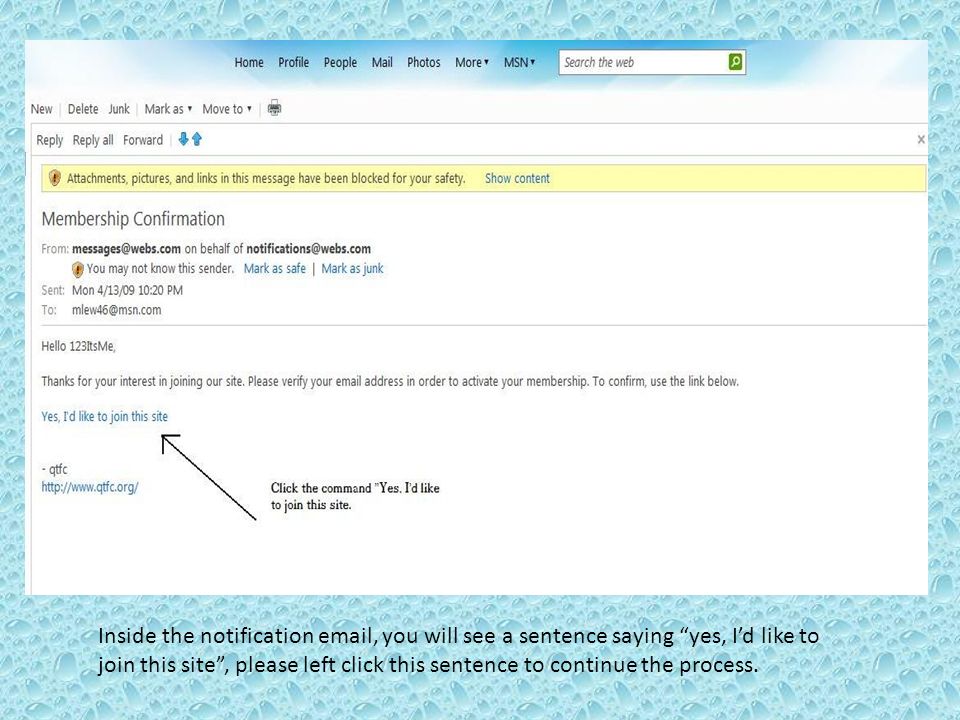This screenshot has height=720, width=960.
Task: Go to next message with blue down arrow
Action: [183, 139]
